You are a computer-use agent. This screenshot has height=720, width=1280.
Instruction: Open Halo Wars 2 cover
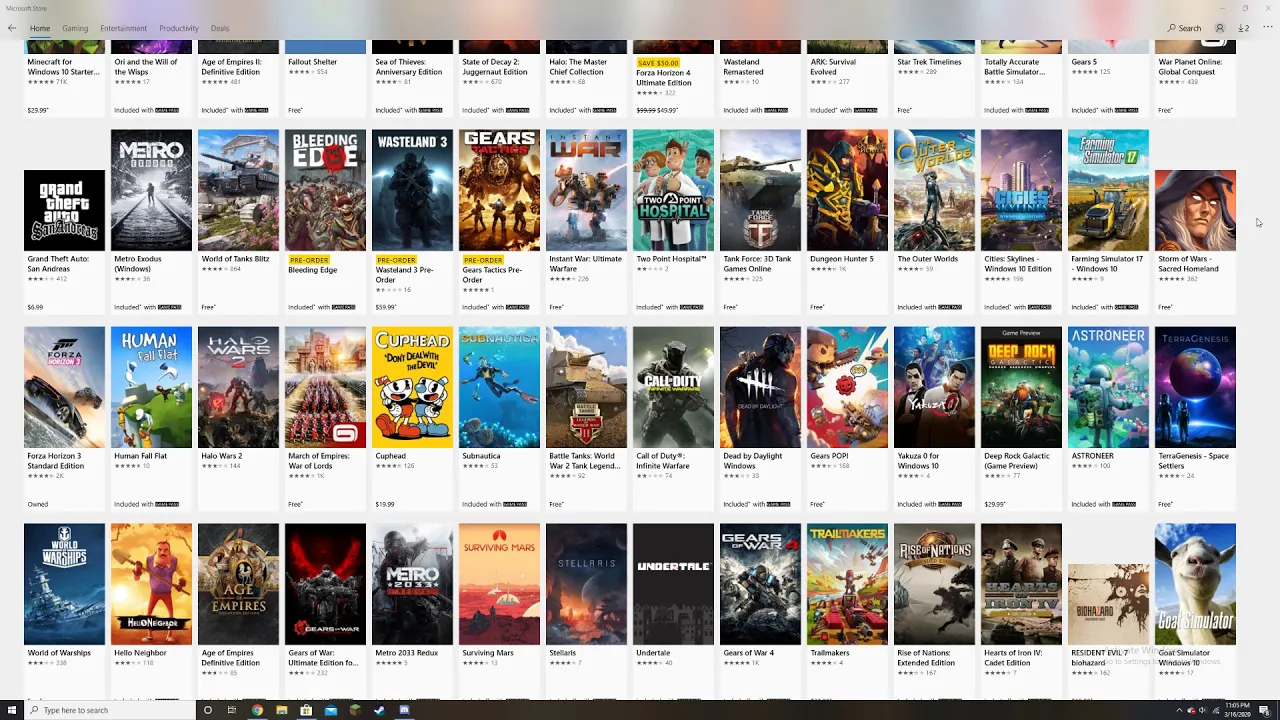pyautogui.click(x=238, y=387)
